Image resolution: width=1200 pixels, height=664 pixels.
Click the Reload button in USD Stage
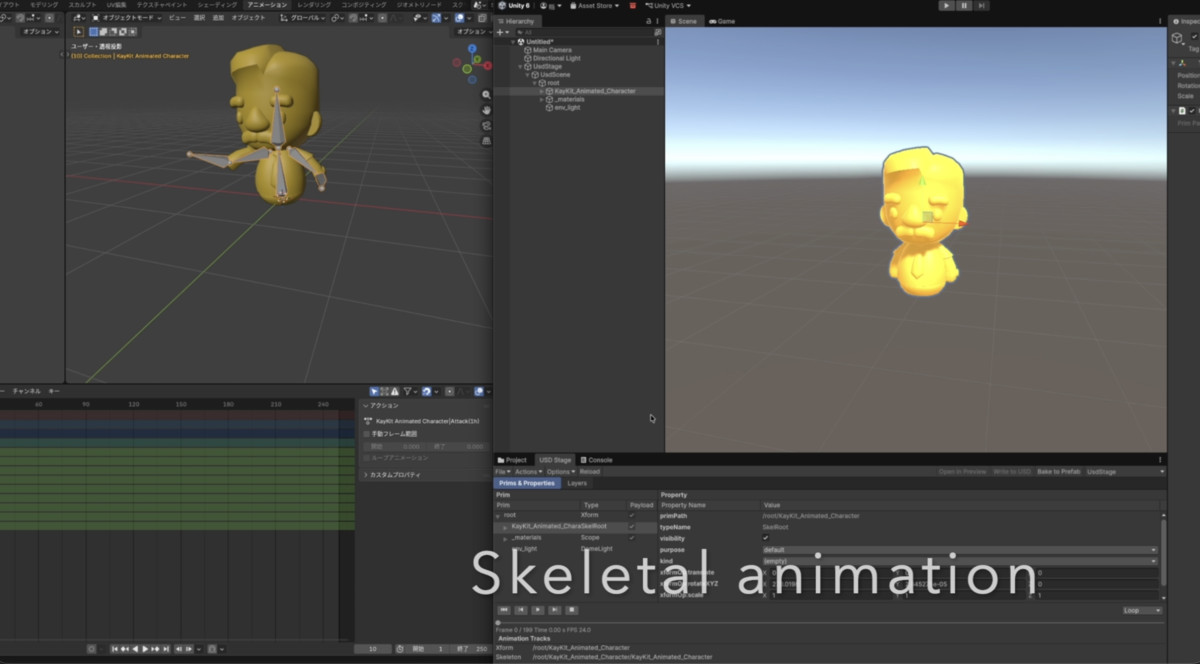pos(590,472)
